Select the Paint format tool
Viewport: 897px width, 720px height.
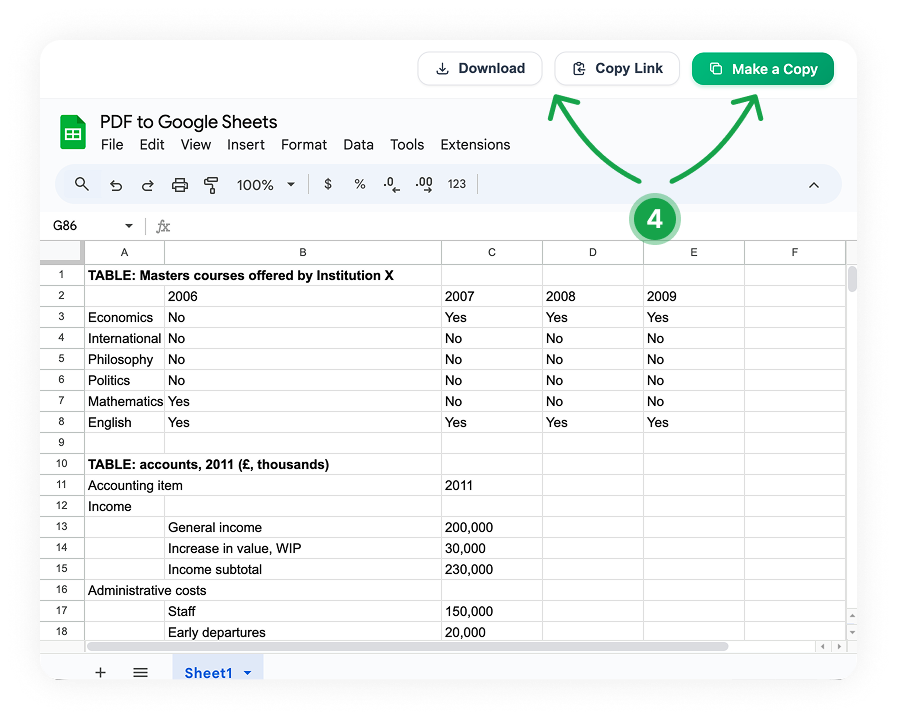pos(211,184)
